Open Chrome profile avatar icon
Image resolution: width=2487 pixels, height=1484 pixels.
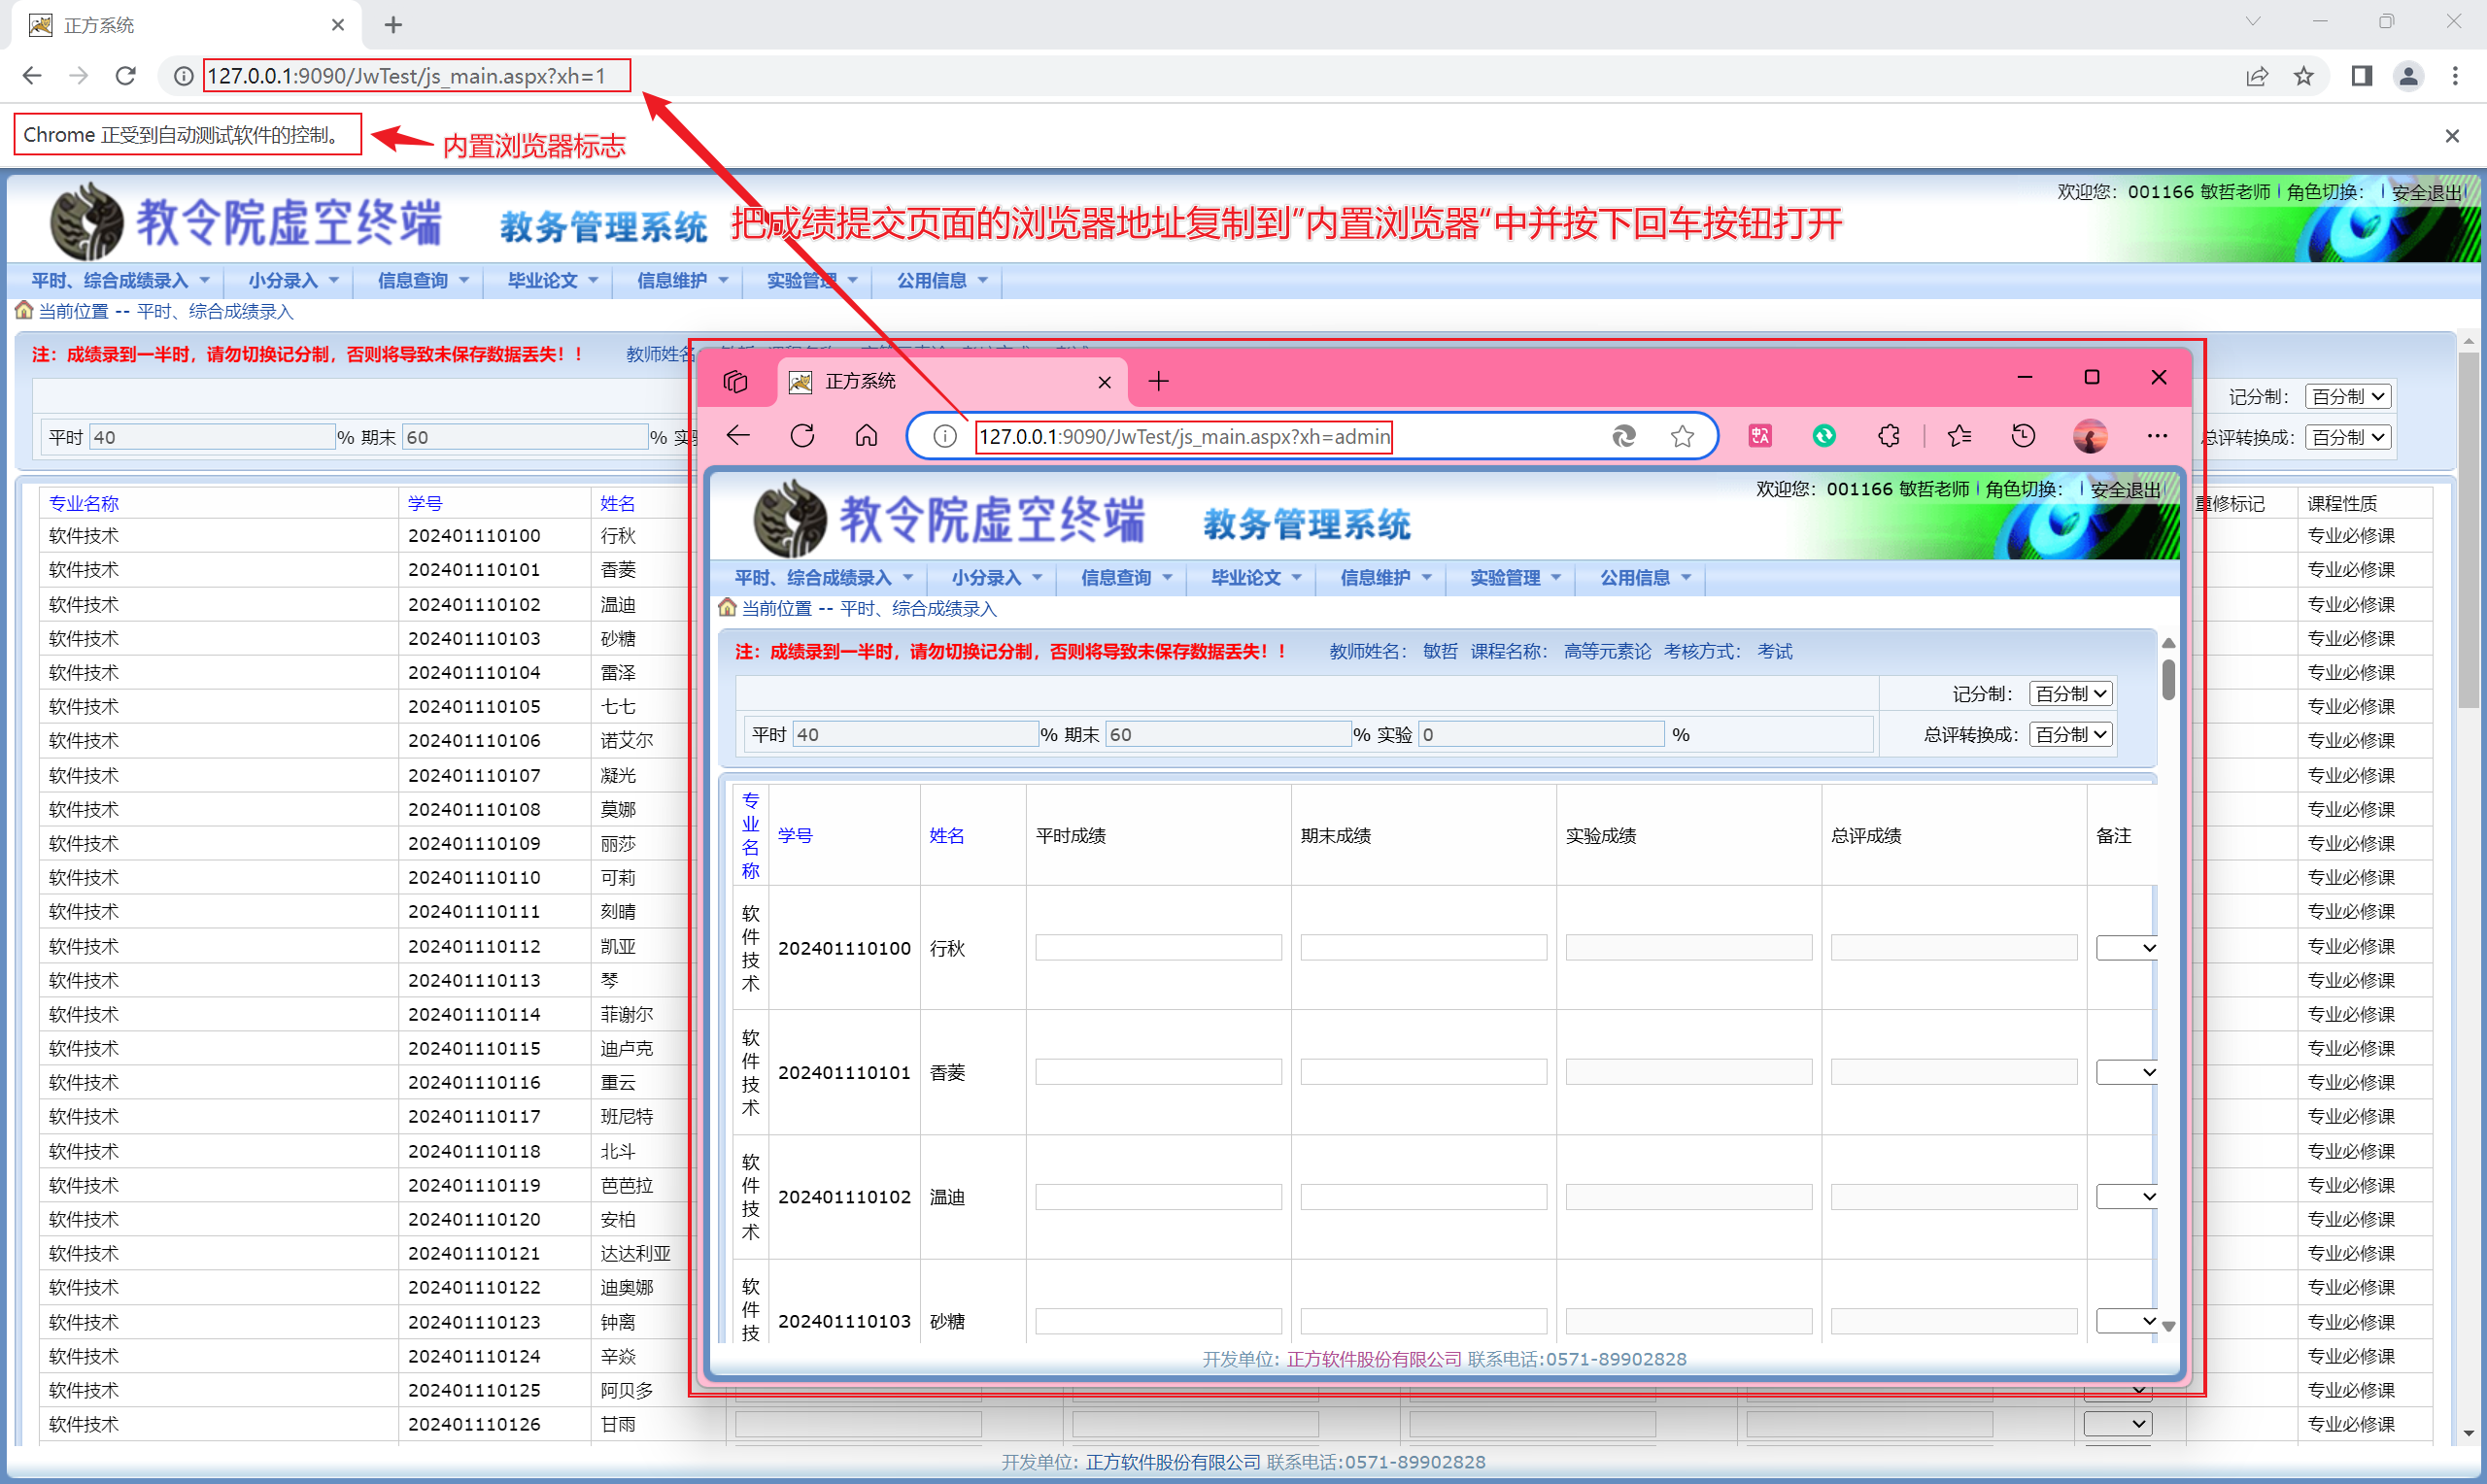2408,76
